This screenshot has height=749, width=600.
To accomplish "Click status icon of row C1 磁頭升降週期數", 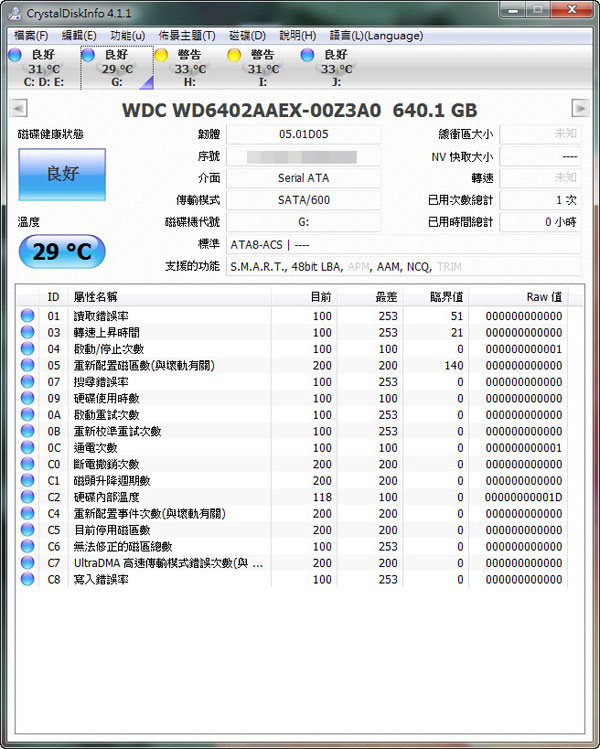I will (28, 481).
